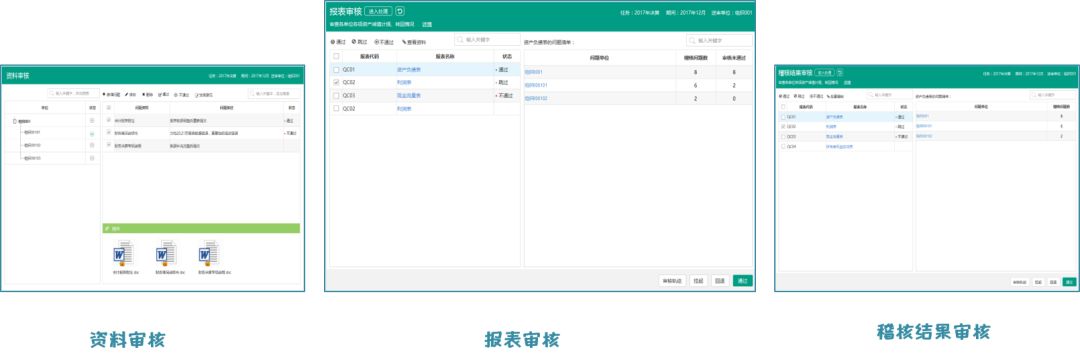Screen dimensions: 1080x362
Task: Click the green 通过 button in 报表审核 footer
Action: (742, 281)
